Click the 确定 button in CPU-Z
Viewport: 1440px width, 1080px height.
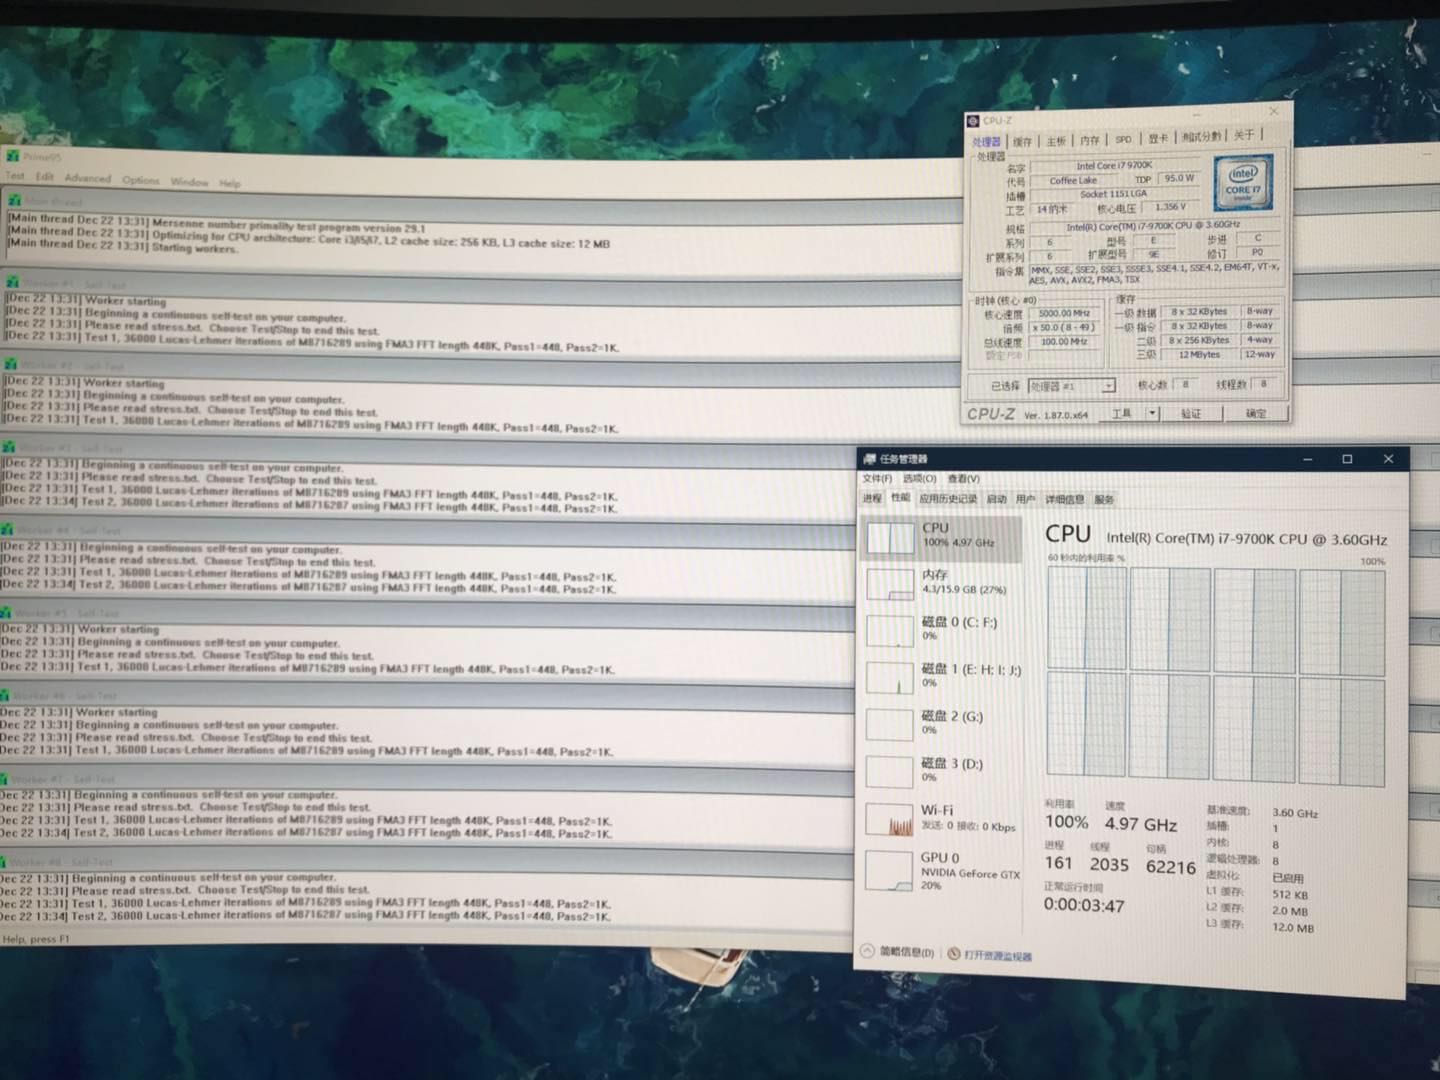(x=1256, y=413)
